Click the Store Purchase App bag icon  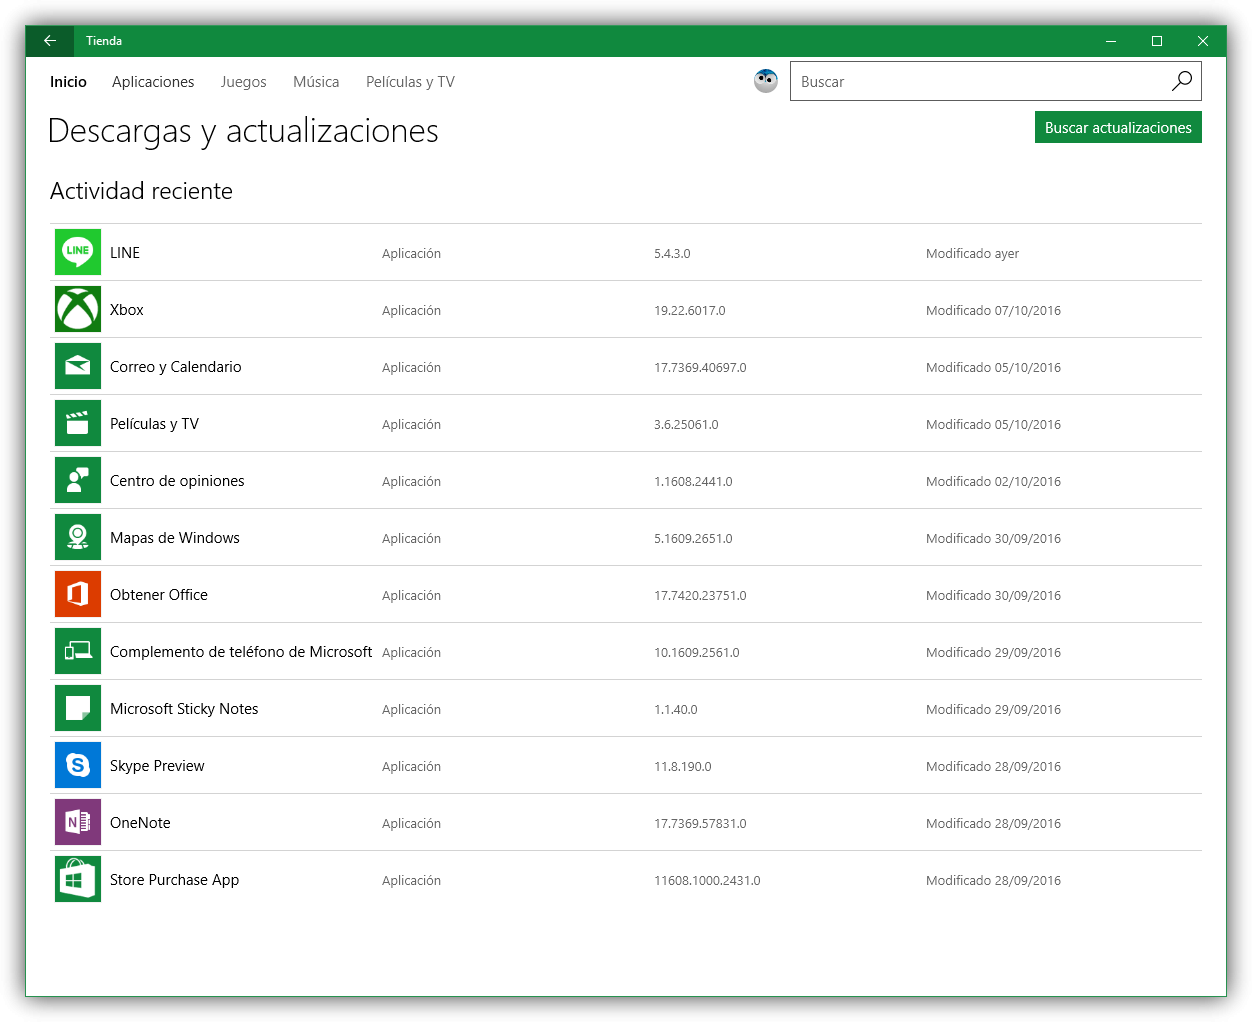coord(78,879)
